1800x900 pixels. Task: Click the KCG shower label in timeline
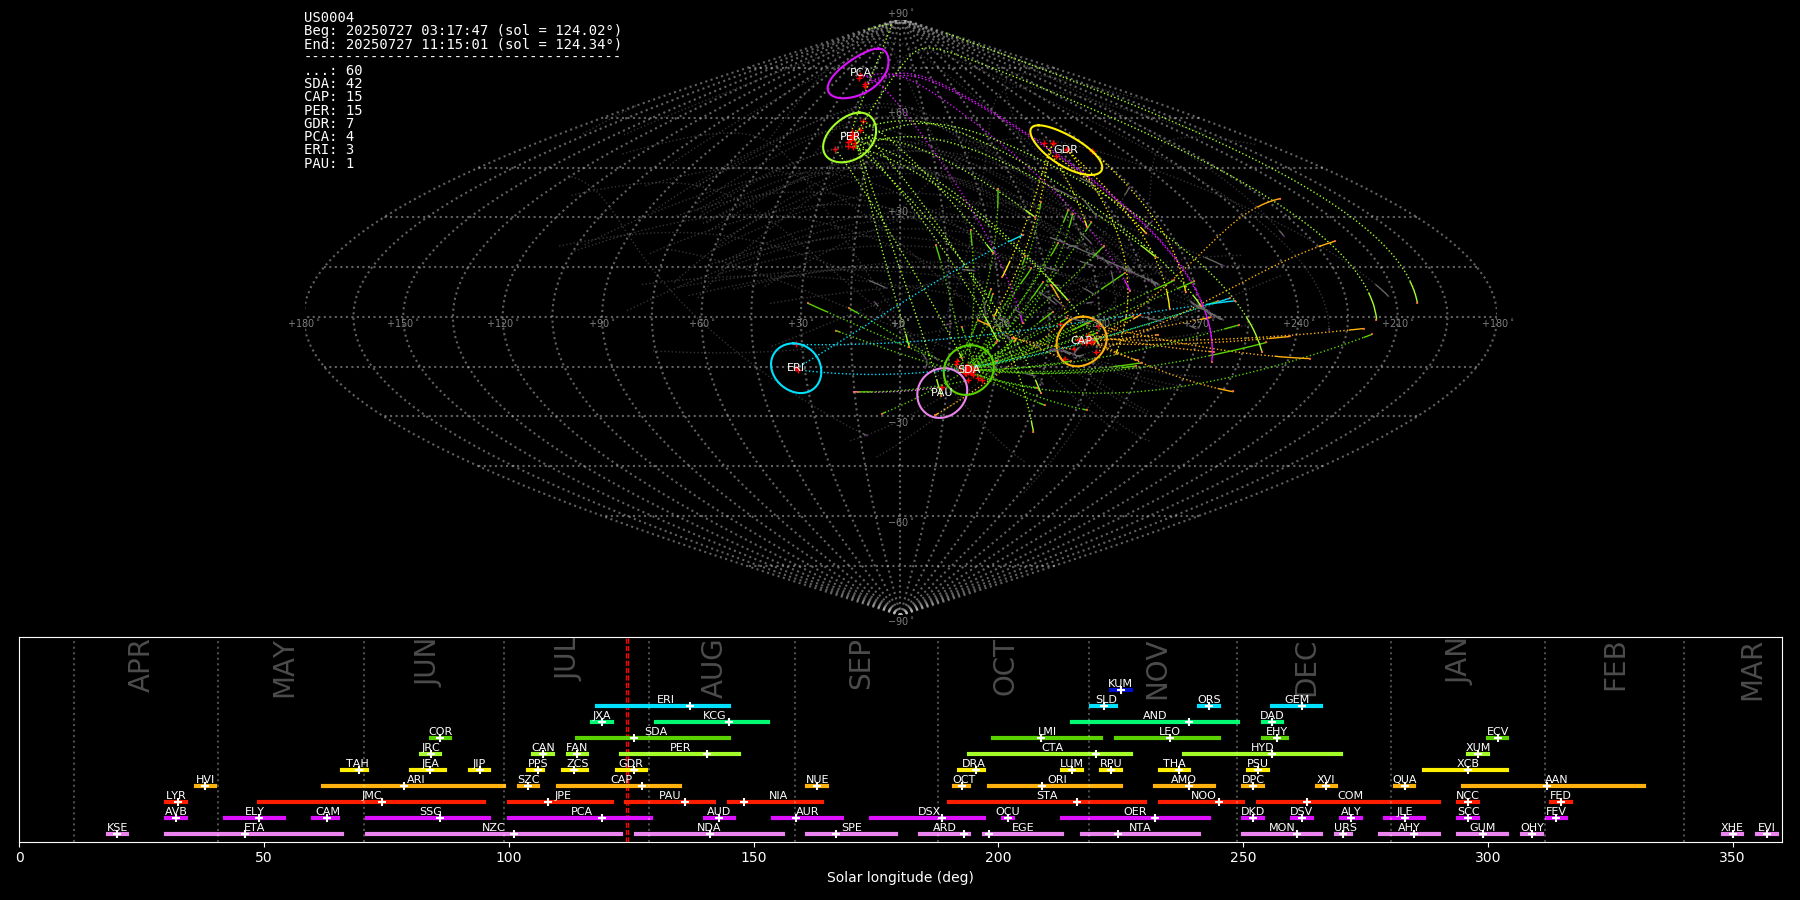point(714,716)
